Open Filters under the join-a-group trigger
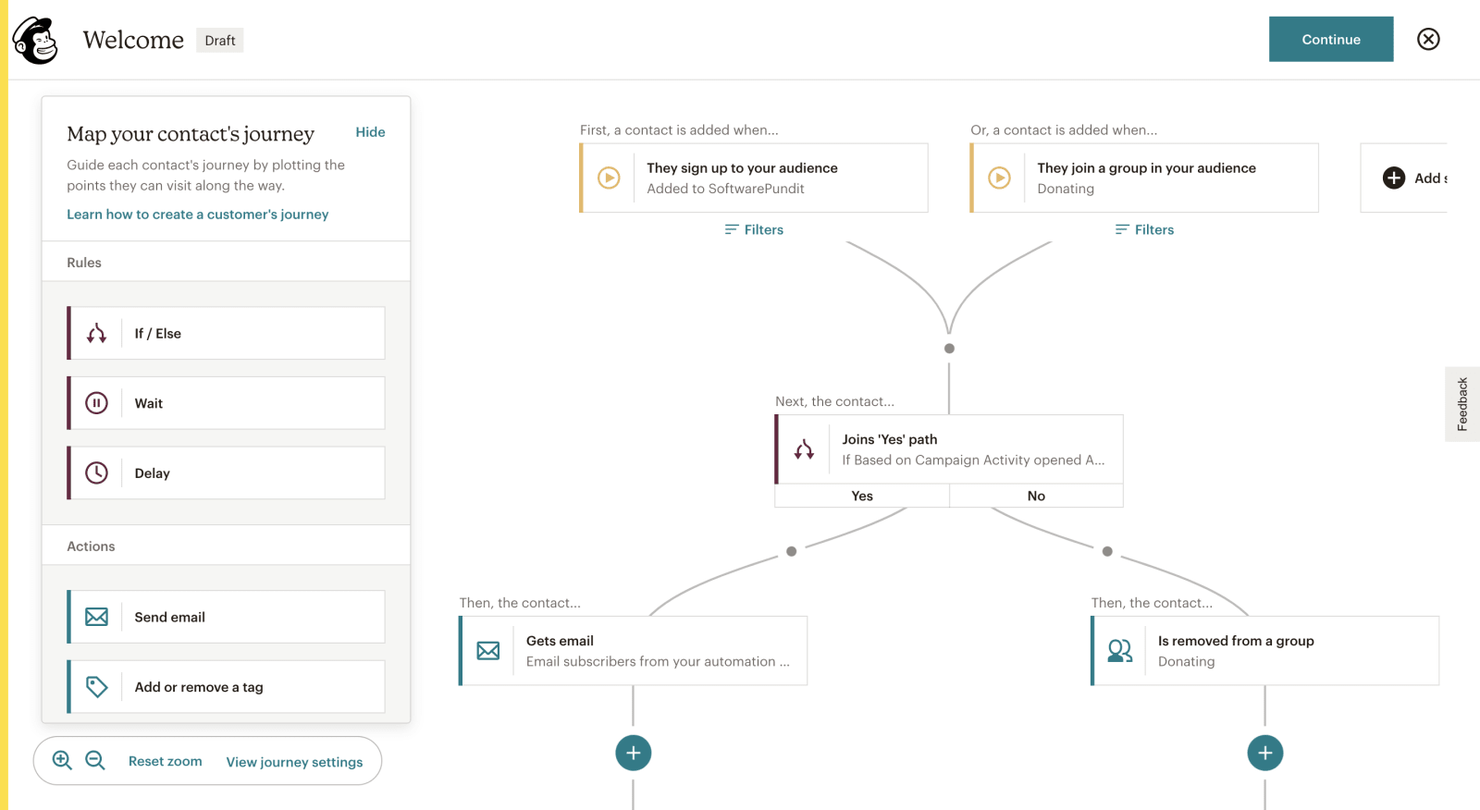 click(1143, 230)
